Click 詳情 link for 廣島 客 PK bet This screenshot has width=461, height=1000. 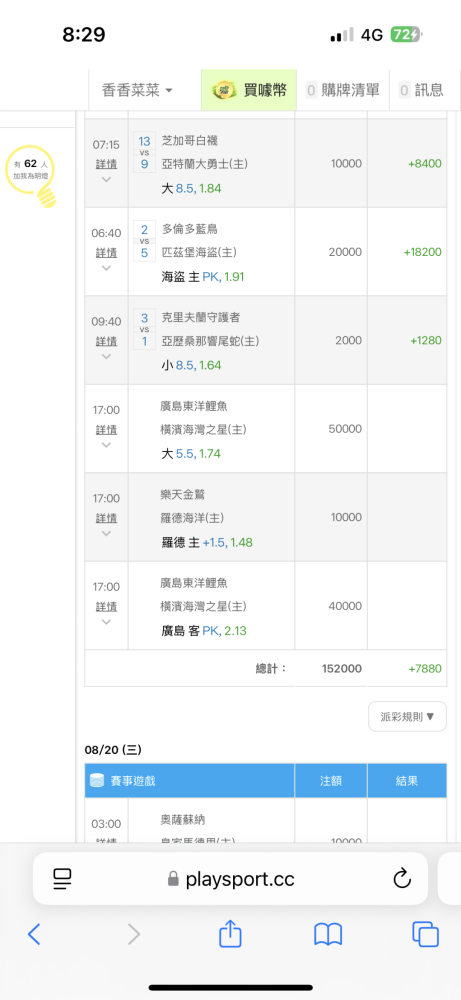[106, 607]
